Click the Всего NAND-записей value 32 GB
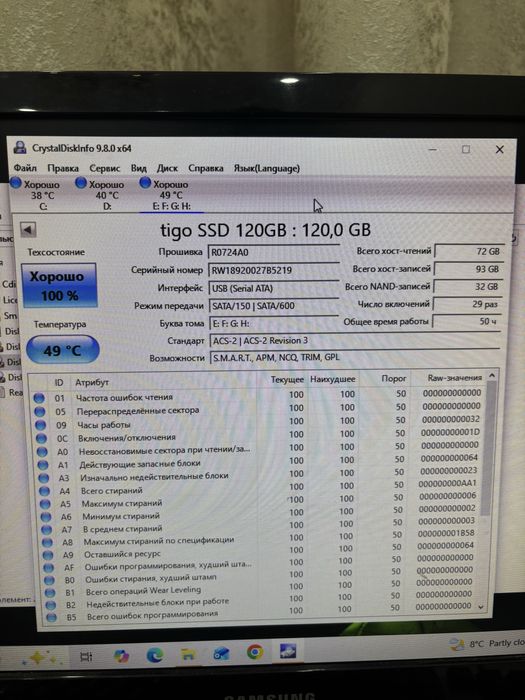Screen dimensions: 525x700 tap(468, 287)
